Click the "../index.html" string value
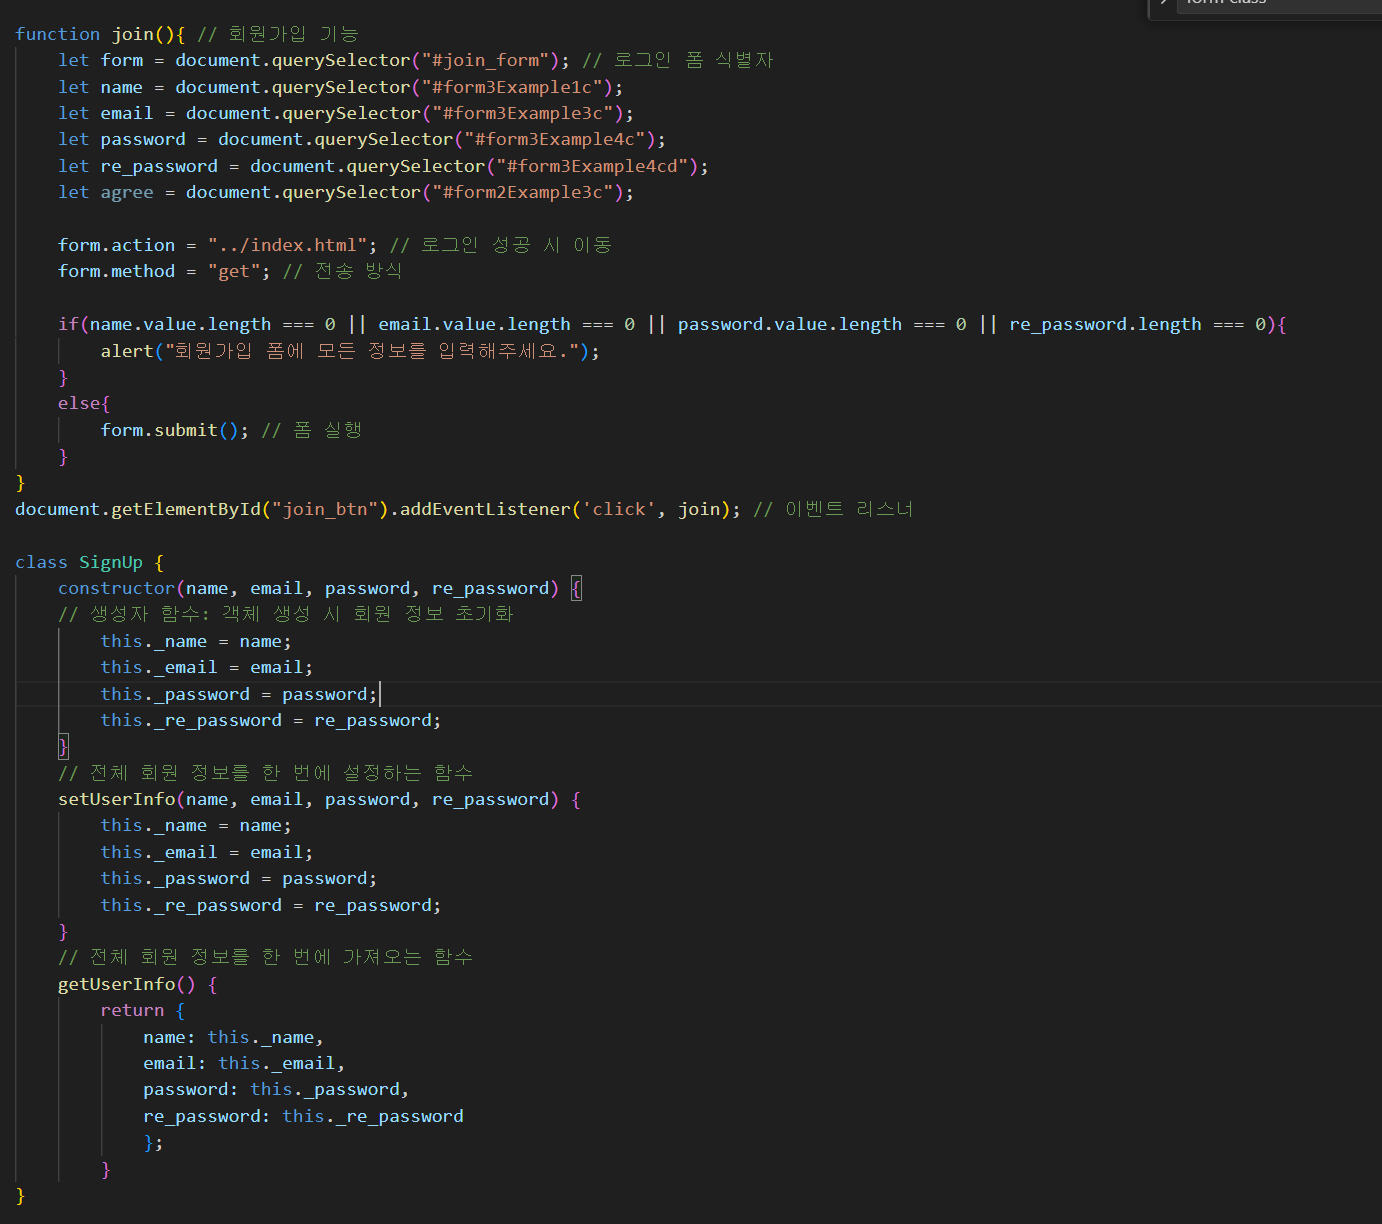Viewport: 1382px width, 1224px height. [x=287, y=245]
